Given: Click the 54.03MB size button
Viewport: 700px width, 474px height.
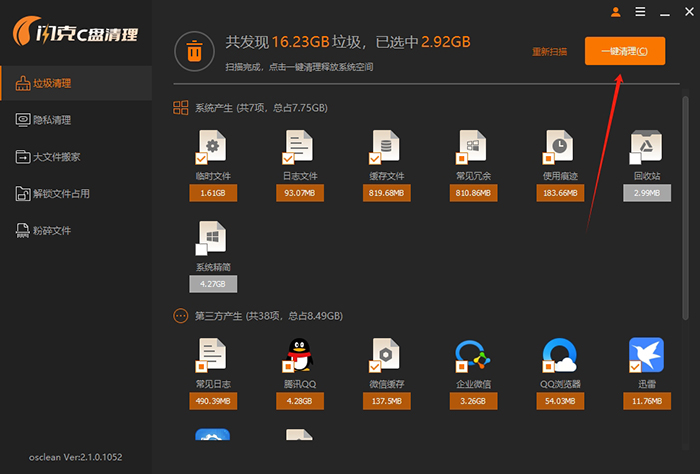Looking at the screenshot, I should point(560,401).
